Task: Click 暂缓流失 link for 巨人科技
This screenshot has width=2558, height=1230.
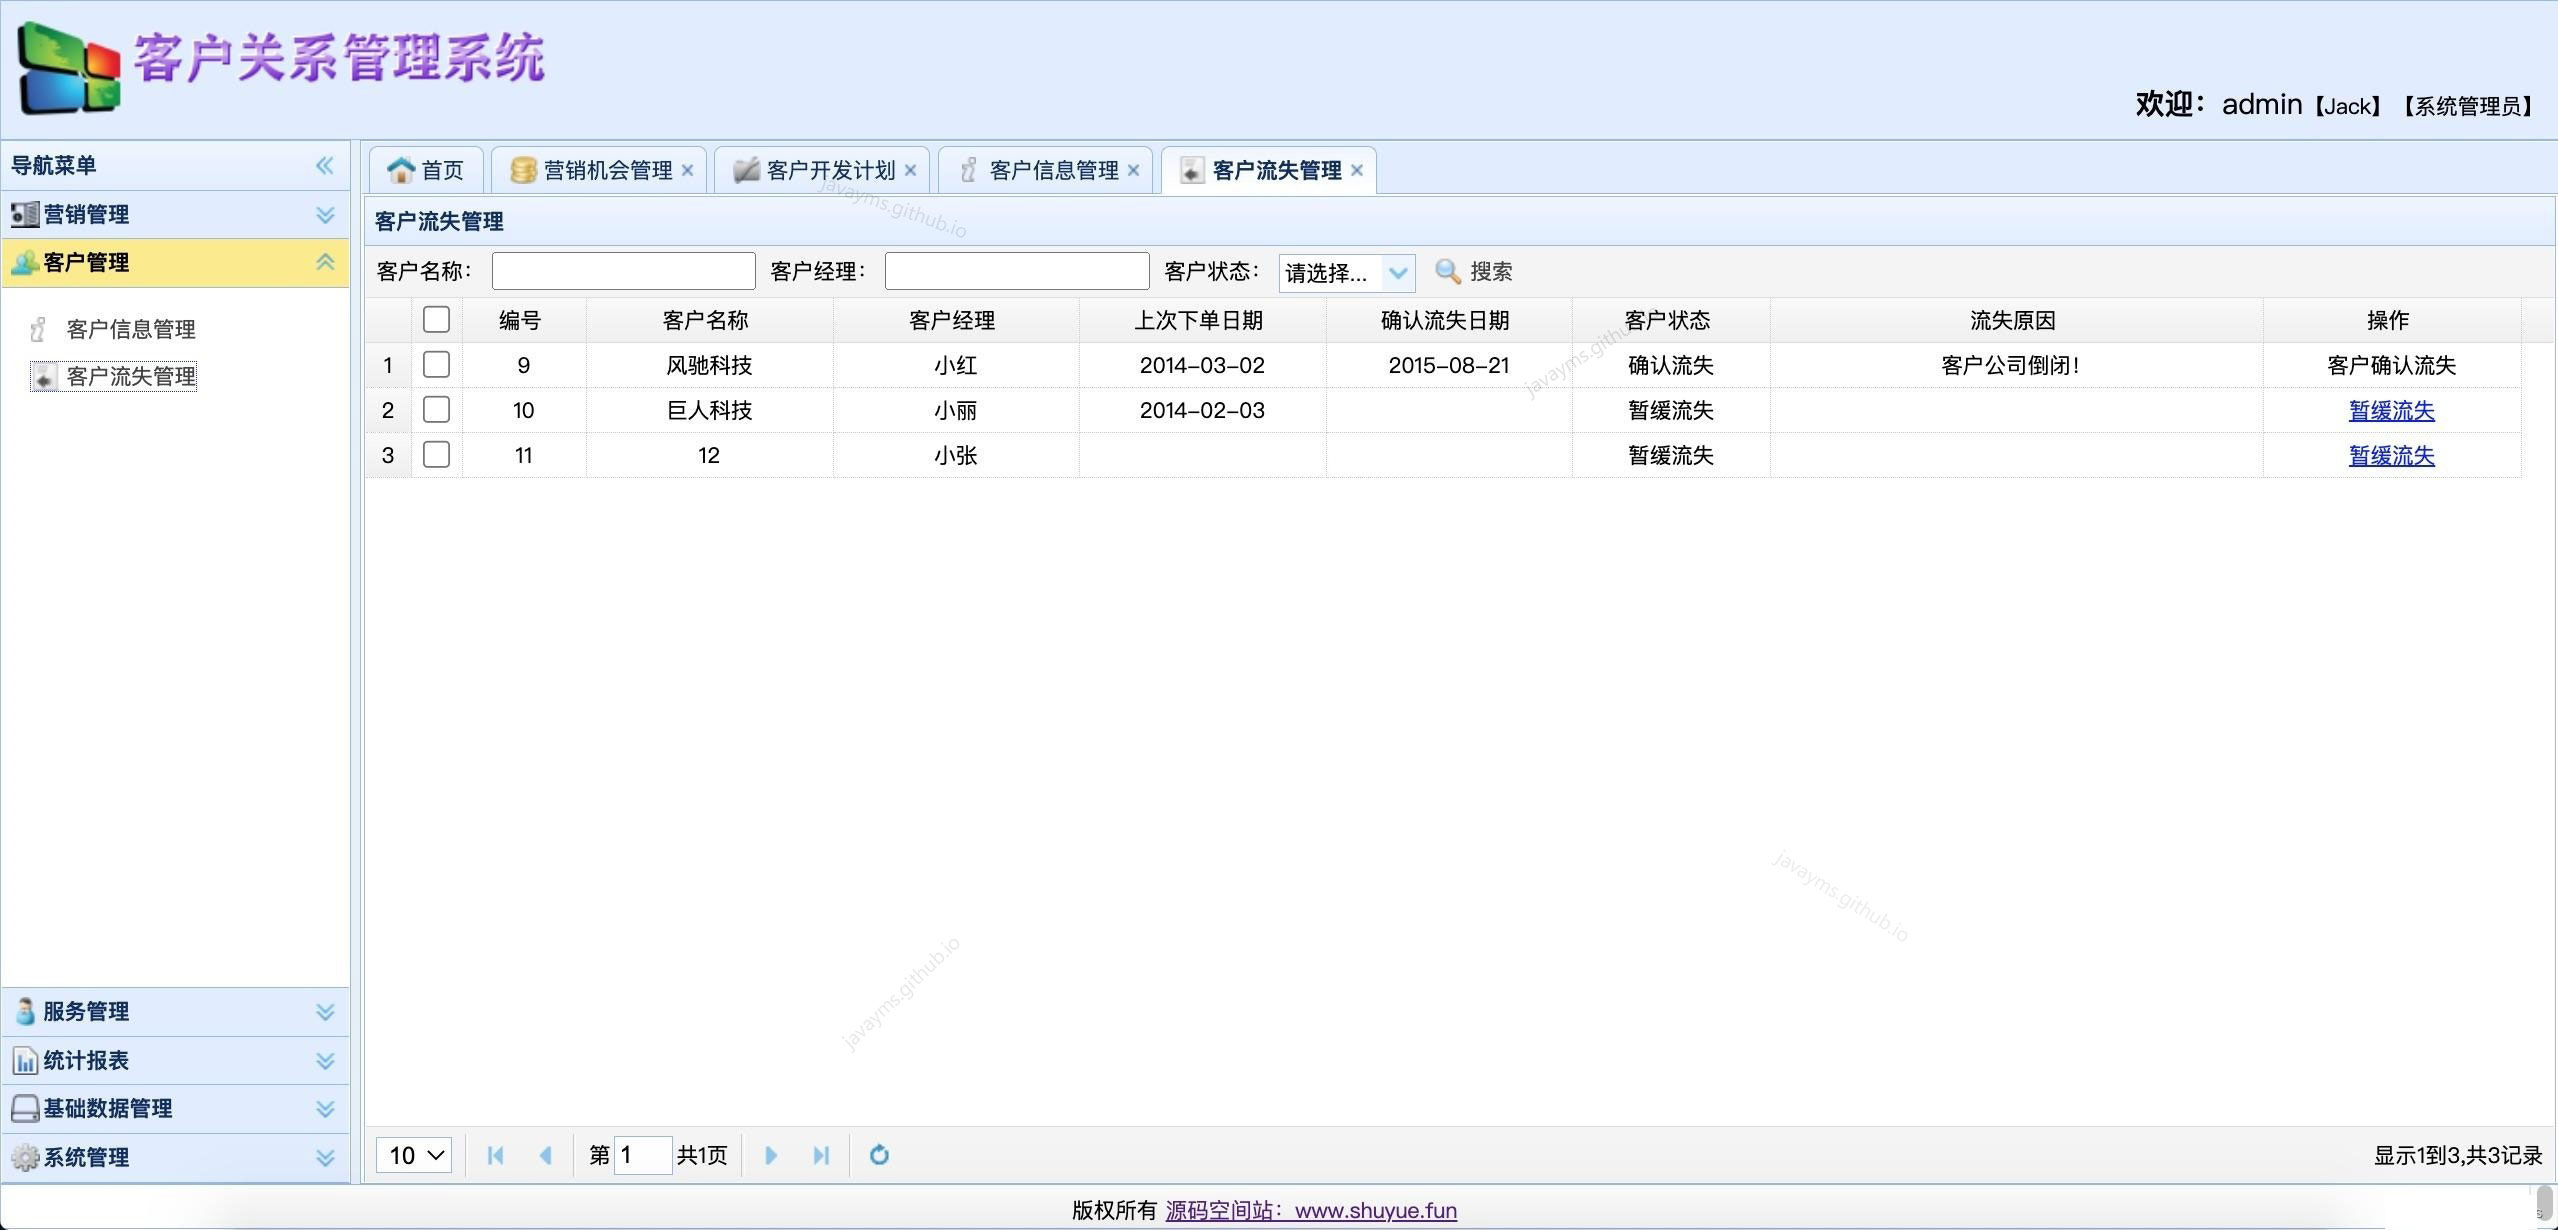Action: pos(2391,410)
